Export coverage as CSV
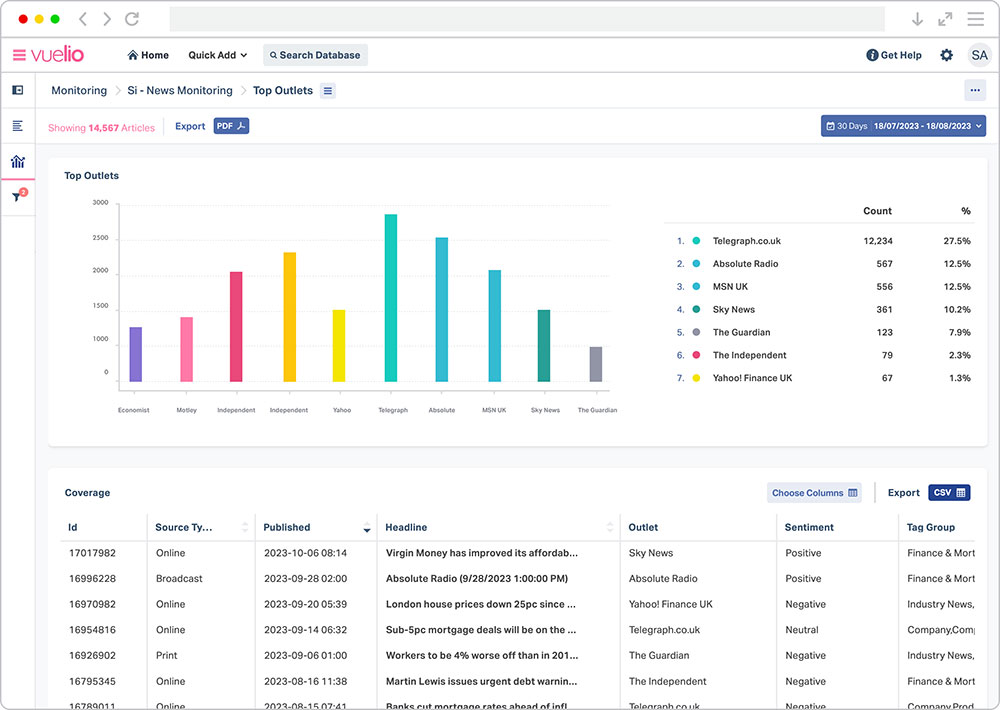The image size is (1000, 710). click(949, 492)
